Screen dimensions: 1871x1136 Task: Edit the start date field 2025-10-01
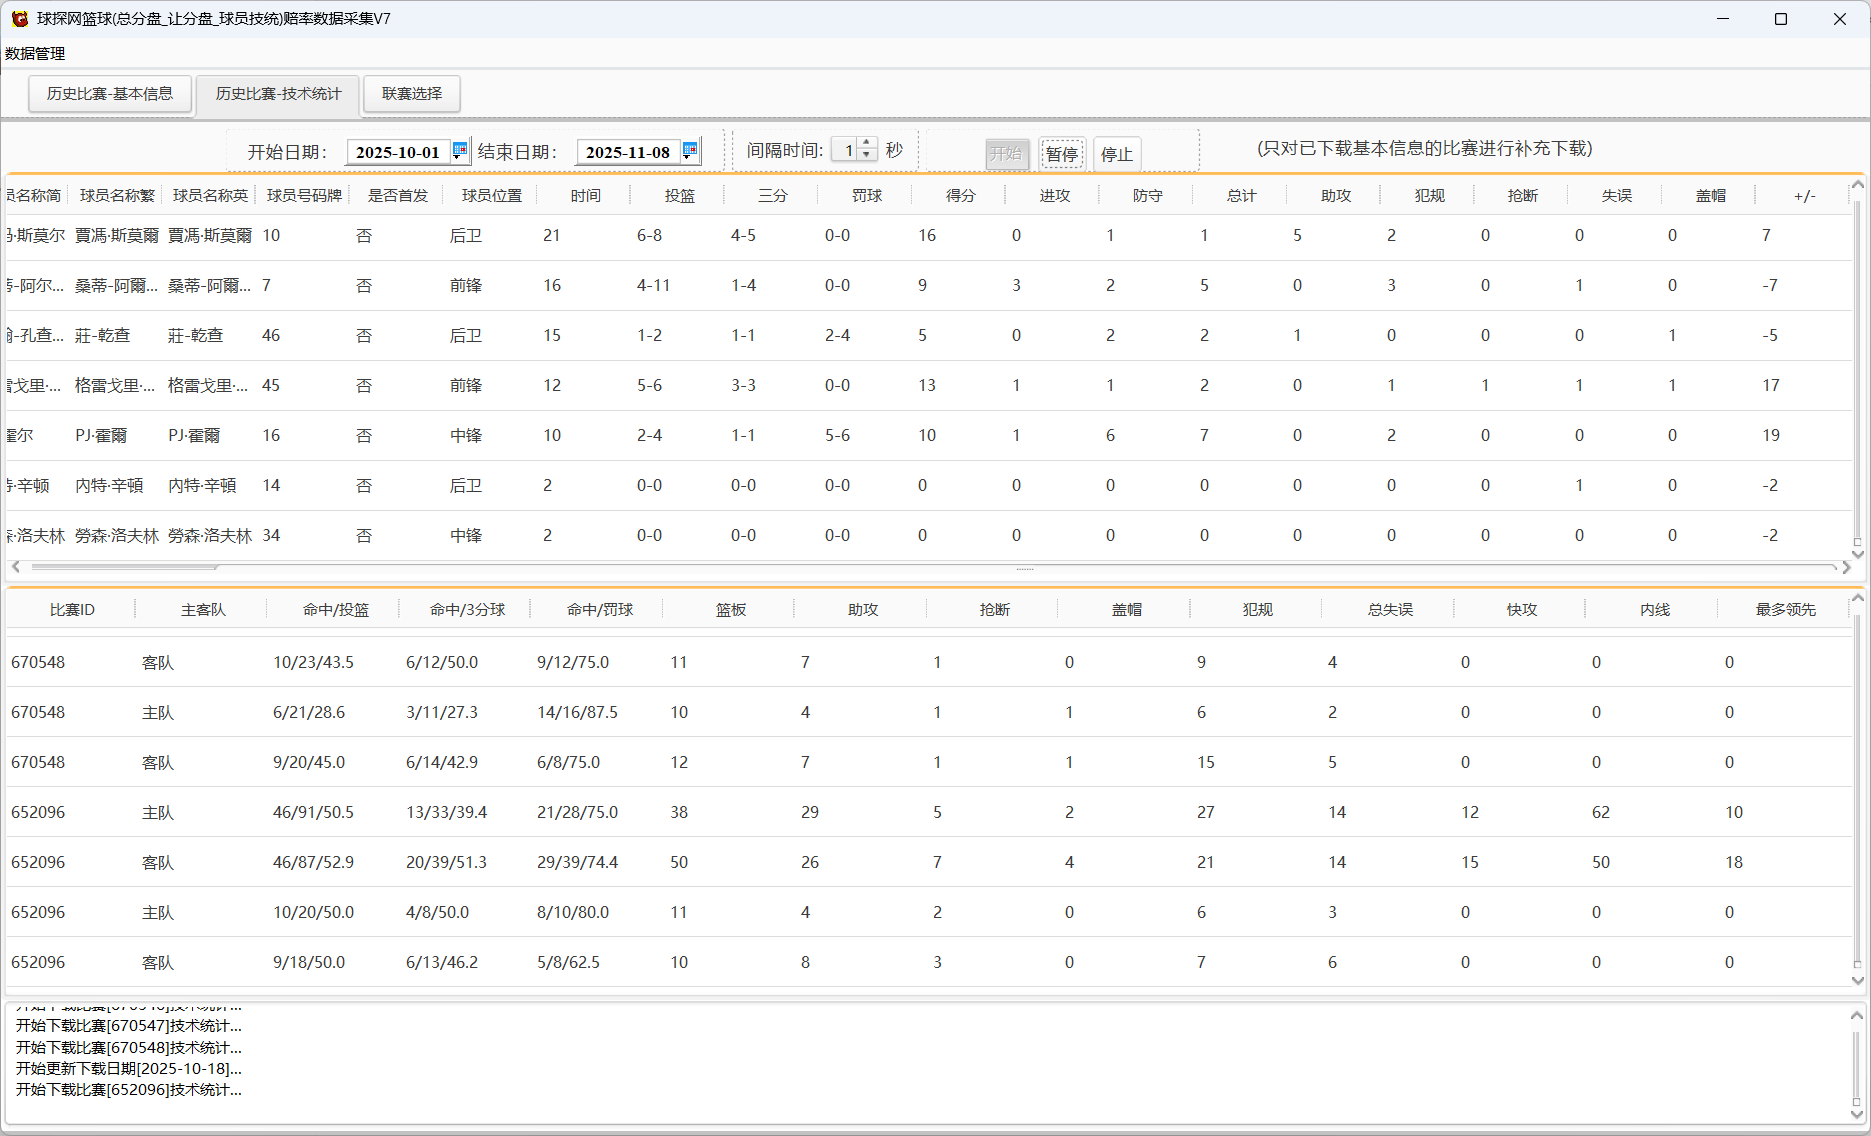click(x=398, y=152)
